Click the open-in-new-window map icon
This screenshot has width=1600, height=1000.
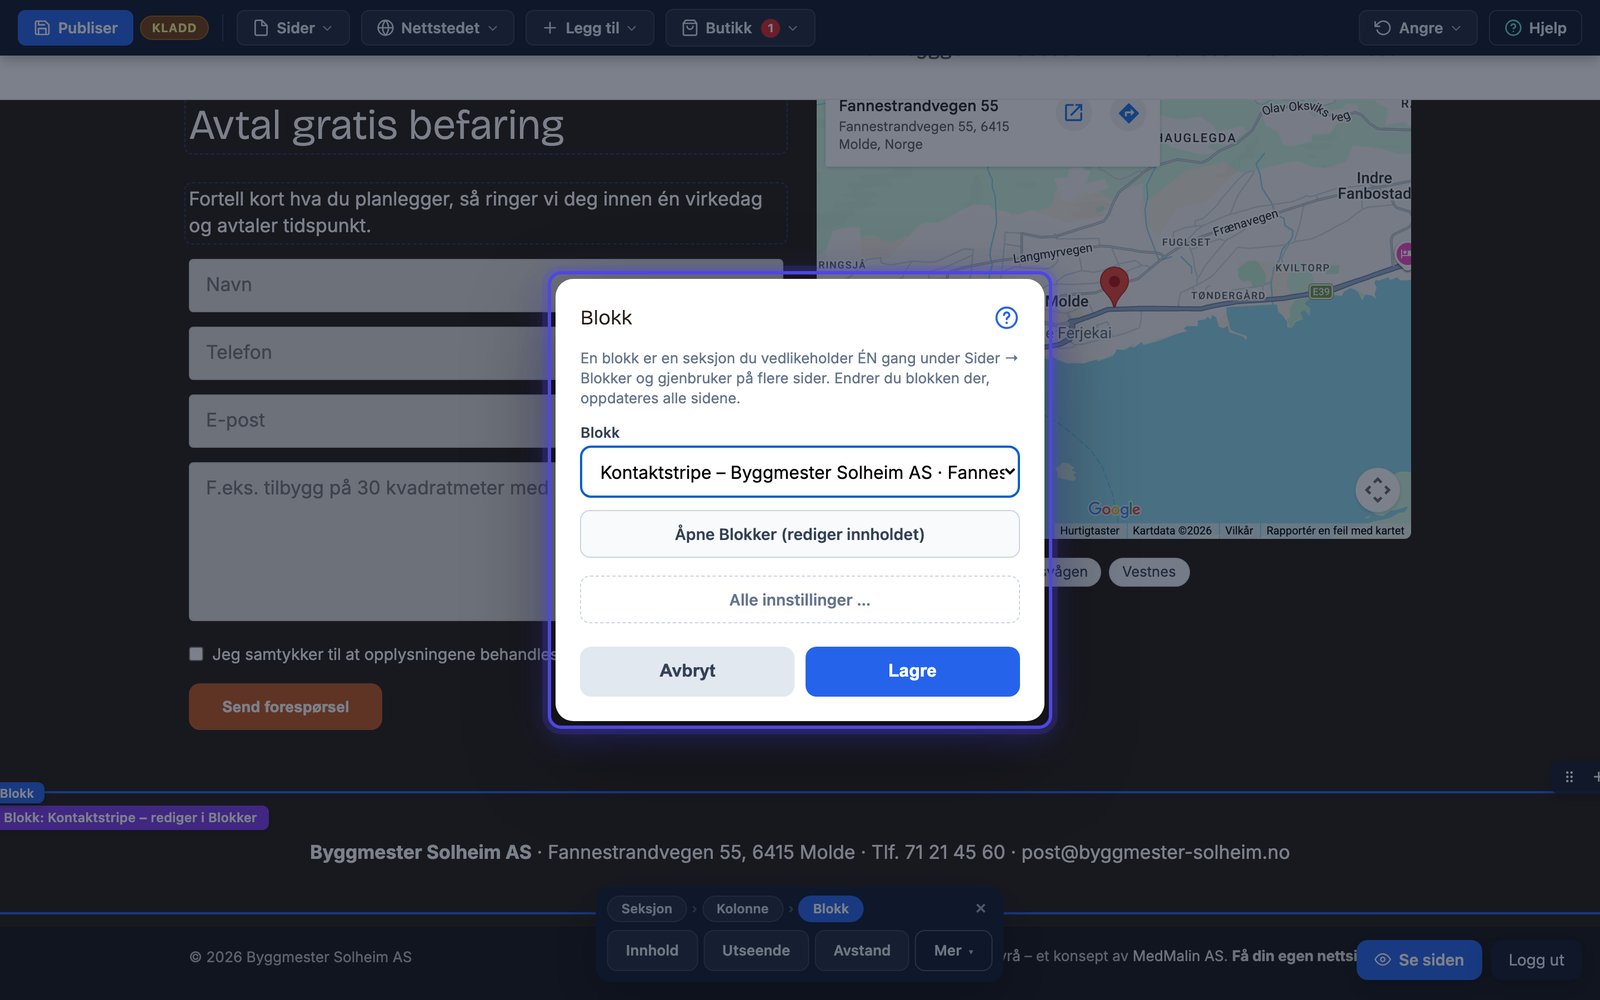1073,113
